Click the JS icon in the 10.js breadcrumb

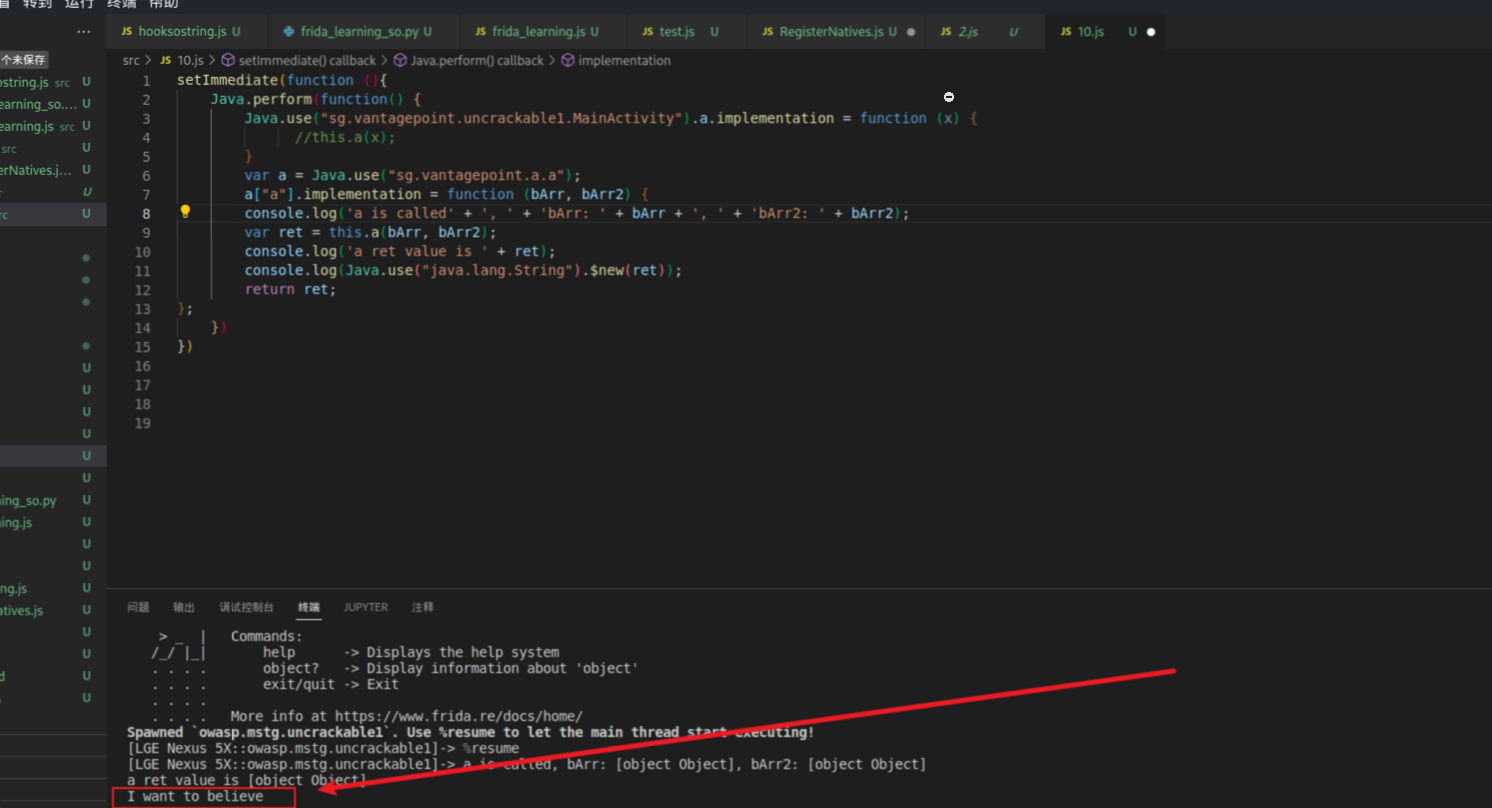167,61
